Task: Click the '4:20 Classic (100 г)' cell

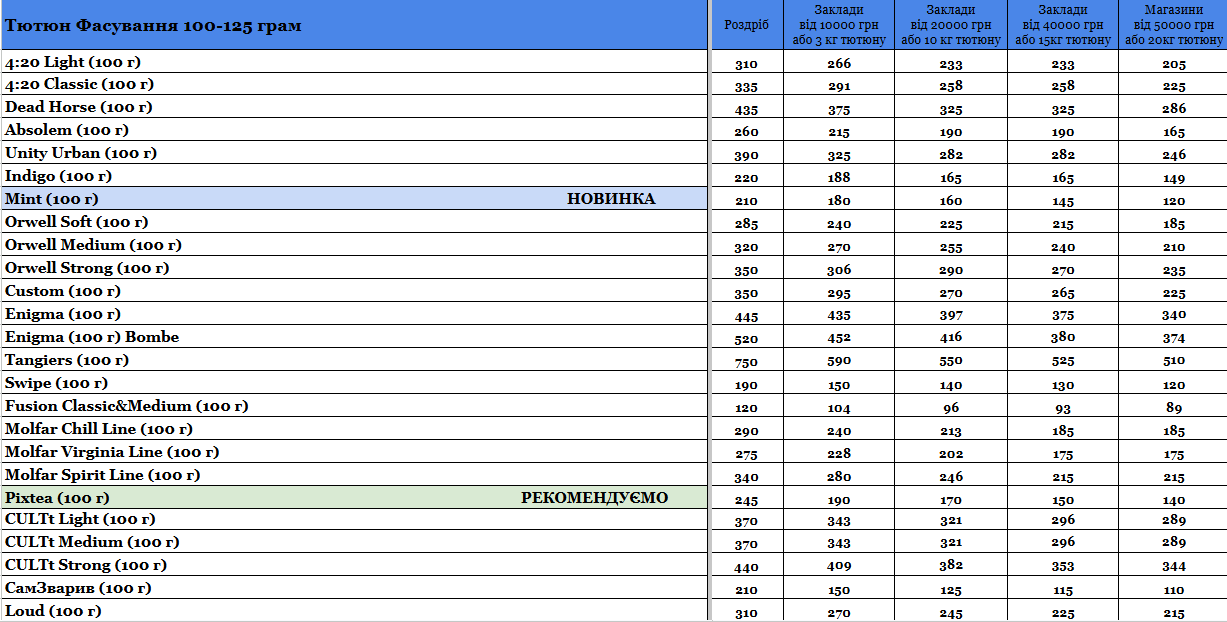Action: (x=354, y=84)
